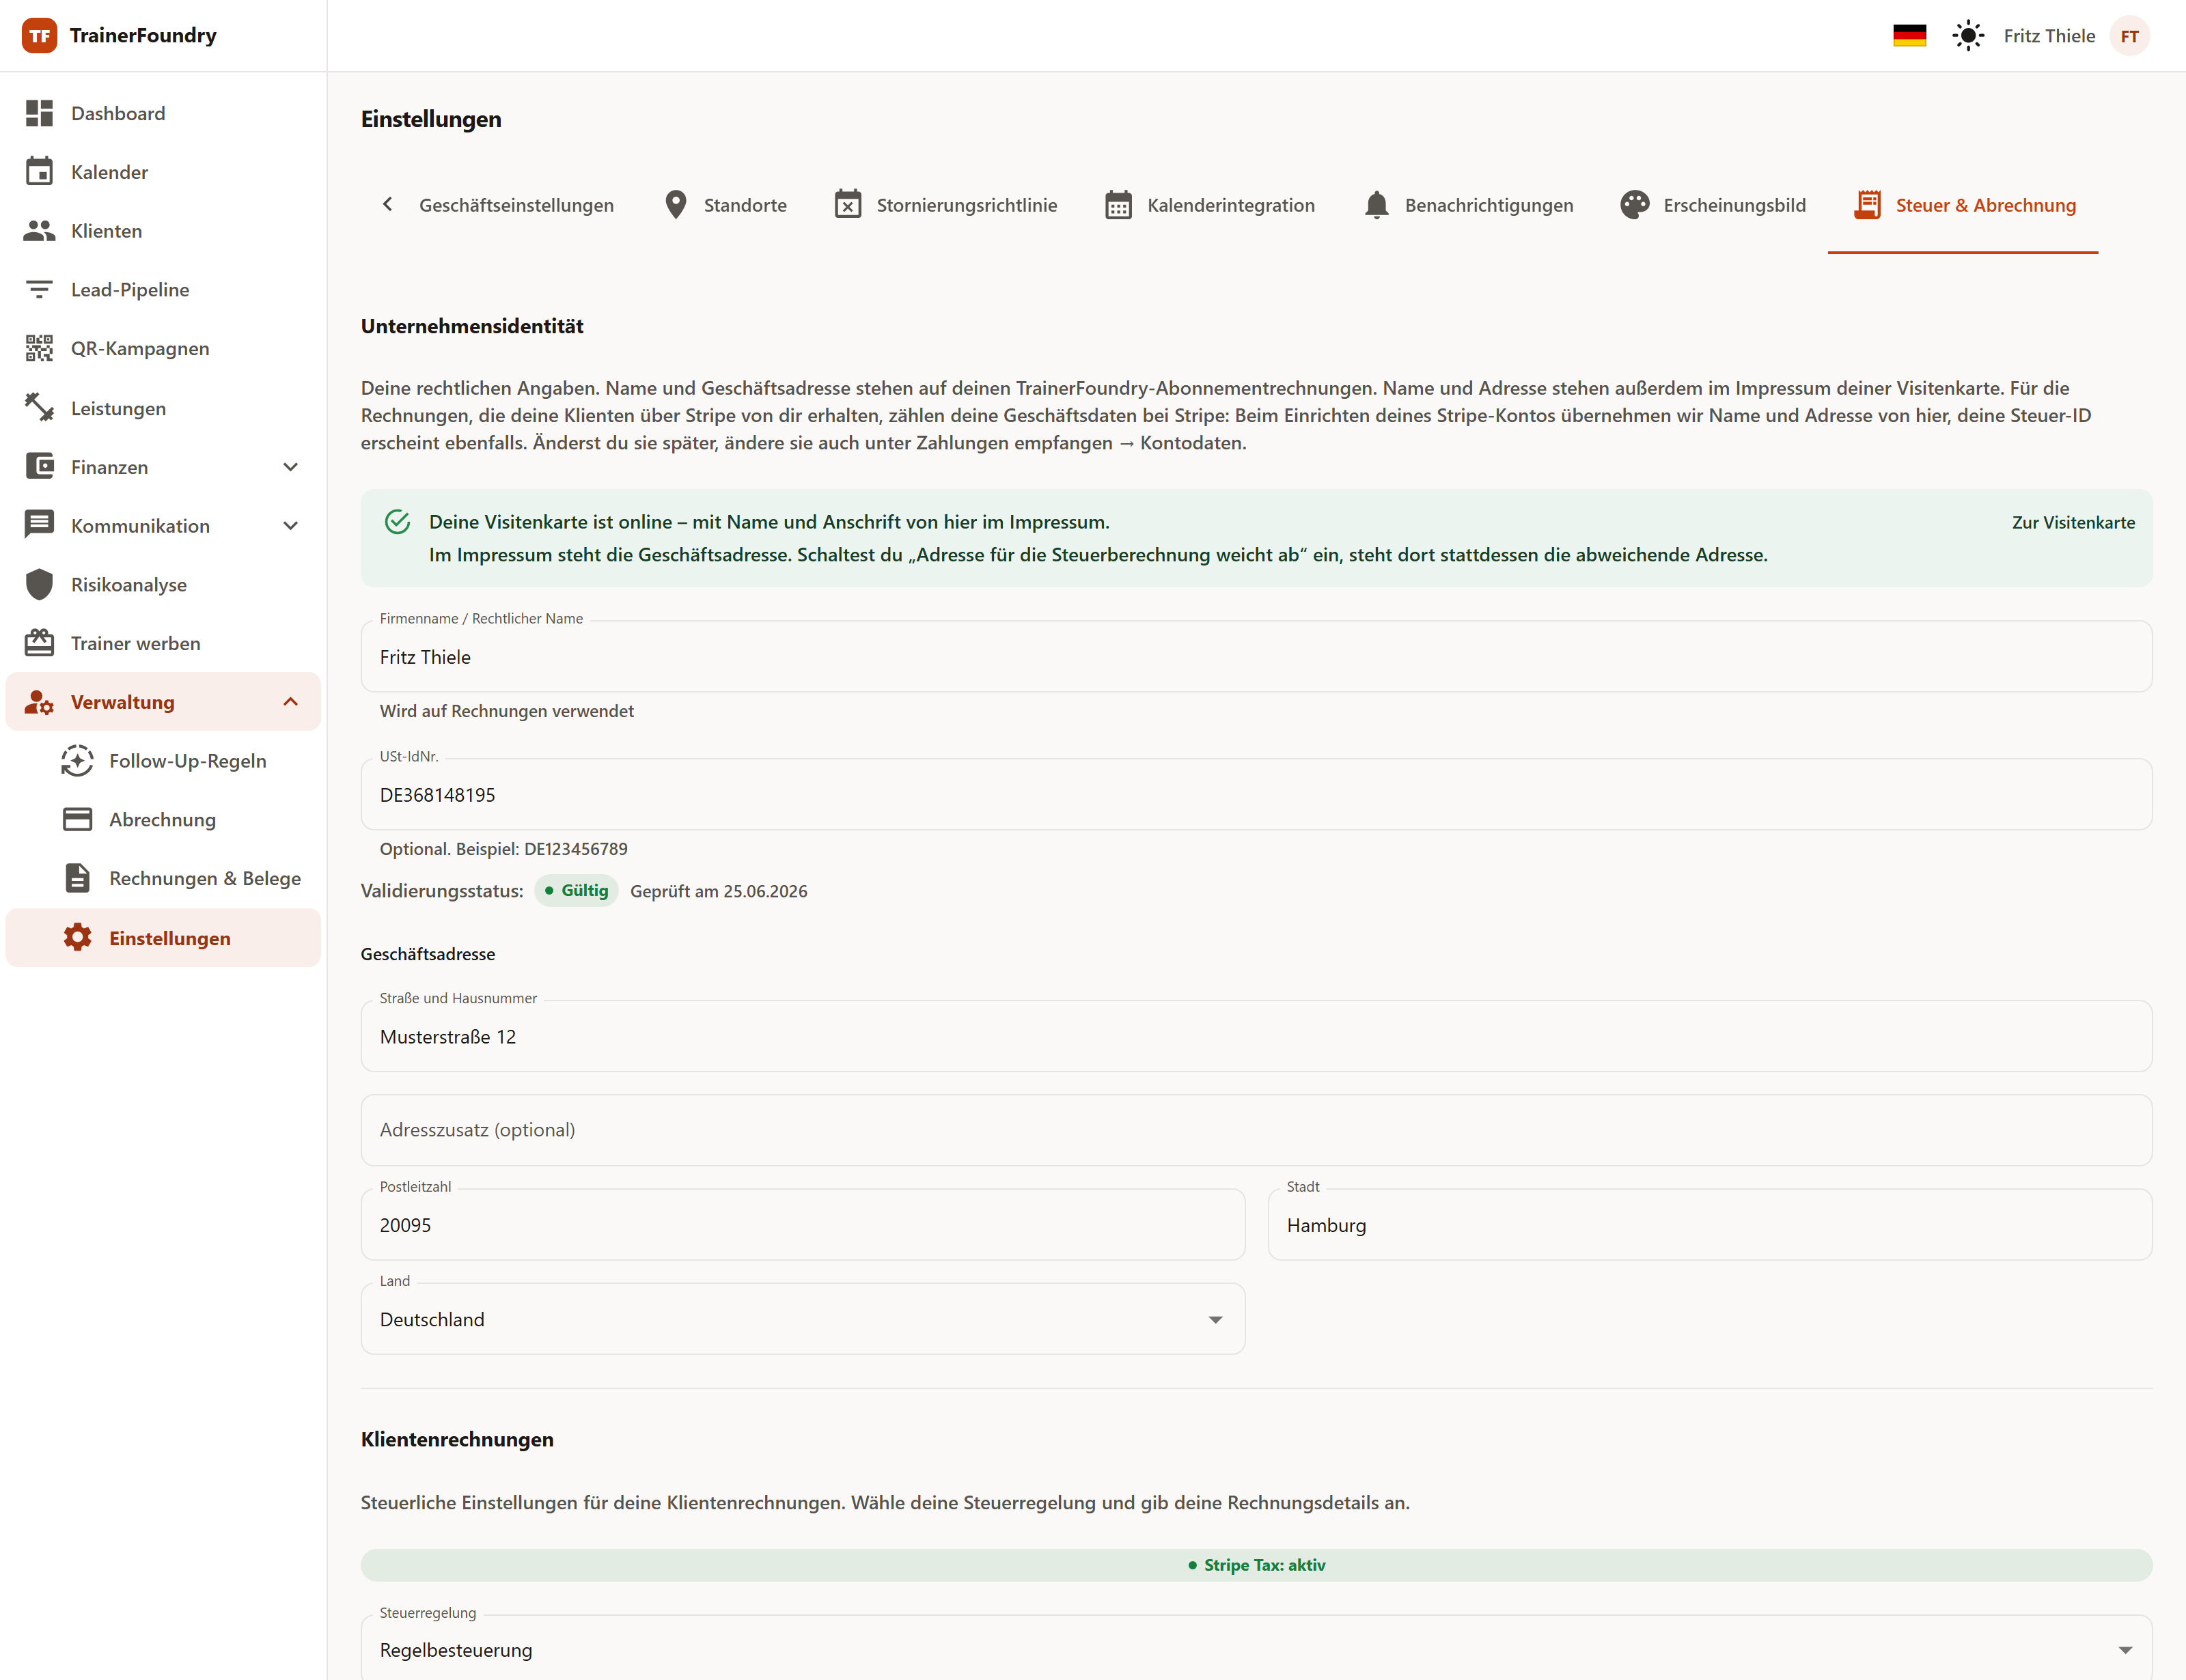Viewport: 2186px width, 1680px height.
Task: Open the Rechnungen & Belege document icon
Action: (77, 878)
